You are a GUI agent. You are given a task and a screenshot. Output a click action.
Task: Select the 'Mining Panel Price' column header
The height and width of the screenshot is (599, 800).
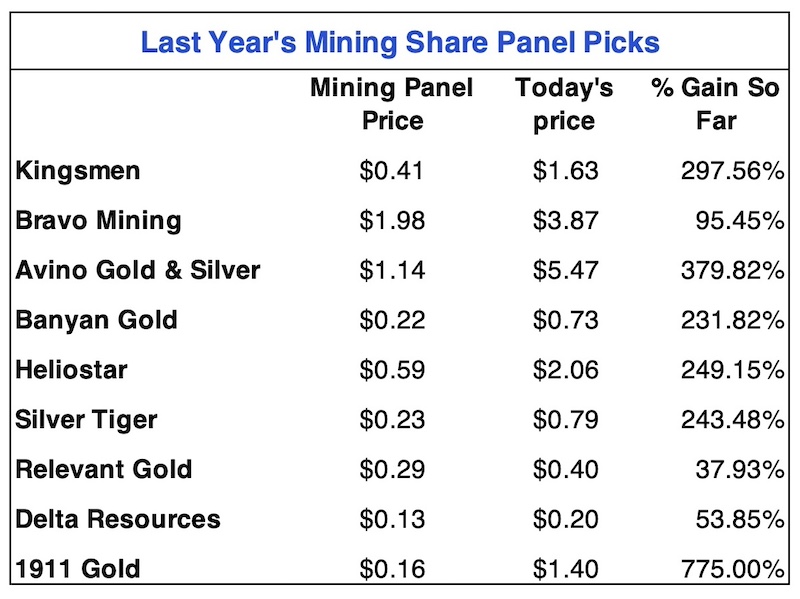point(391,104)
